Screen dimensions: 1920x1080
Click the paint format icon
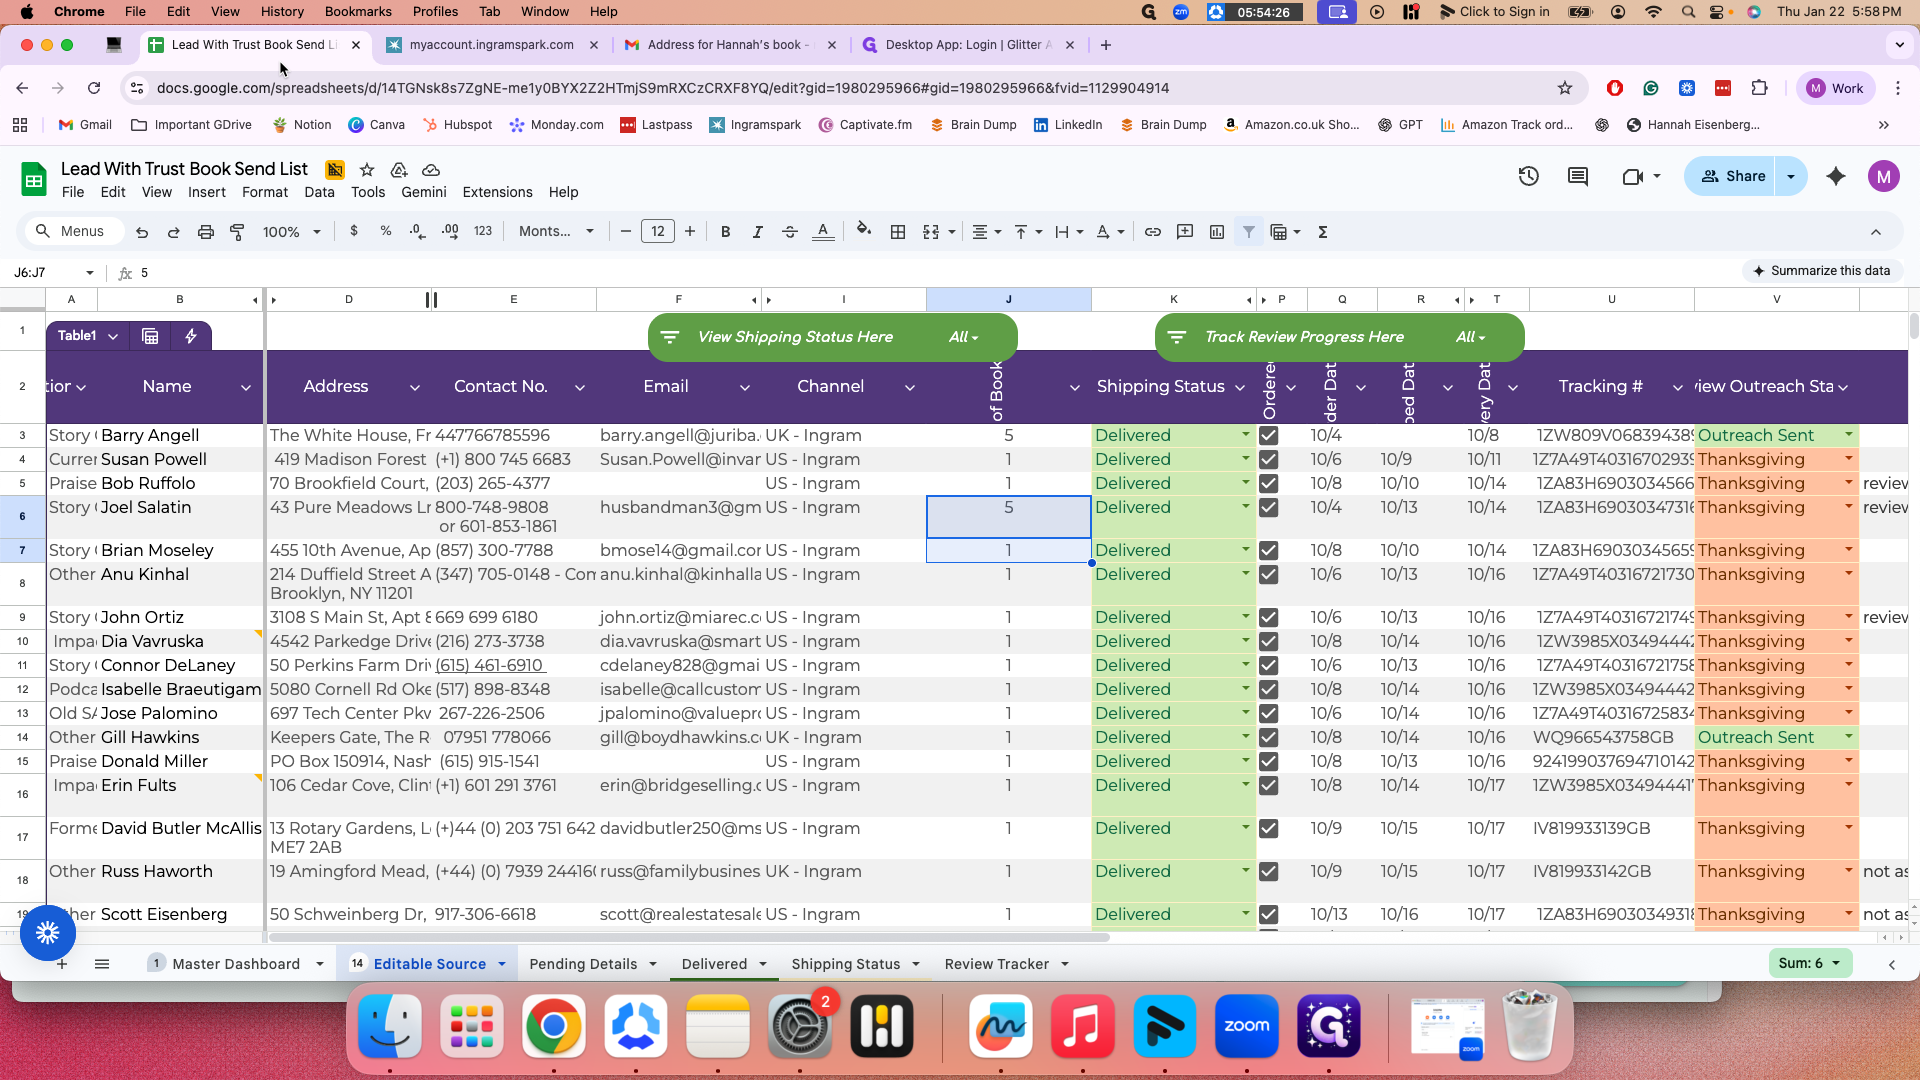(x=237, y=232)
